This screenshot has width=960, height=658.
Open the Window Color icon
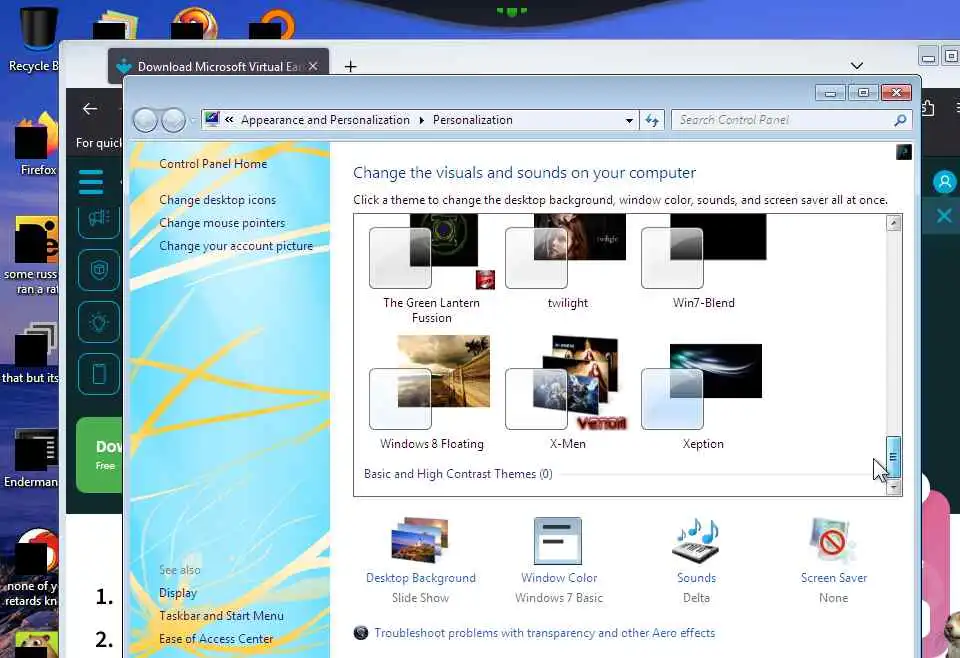(558, 540)
